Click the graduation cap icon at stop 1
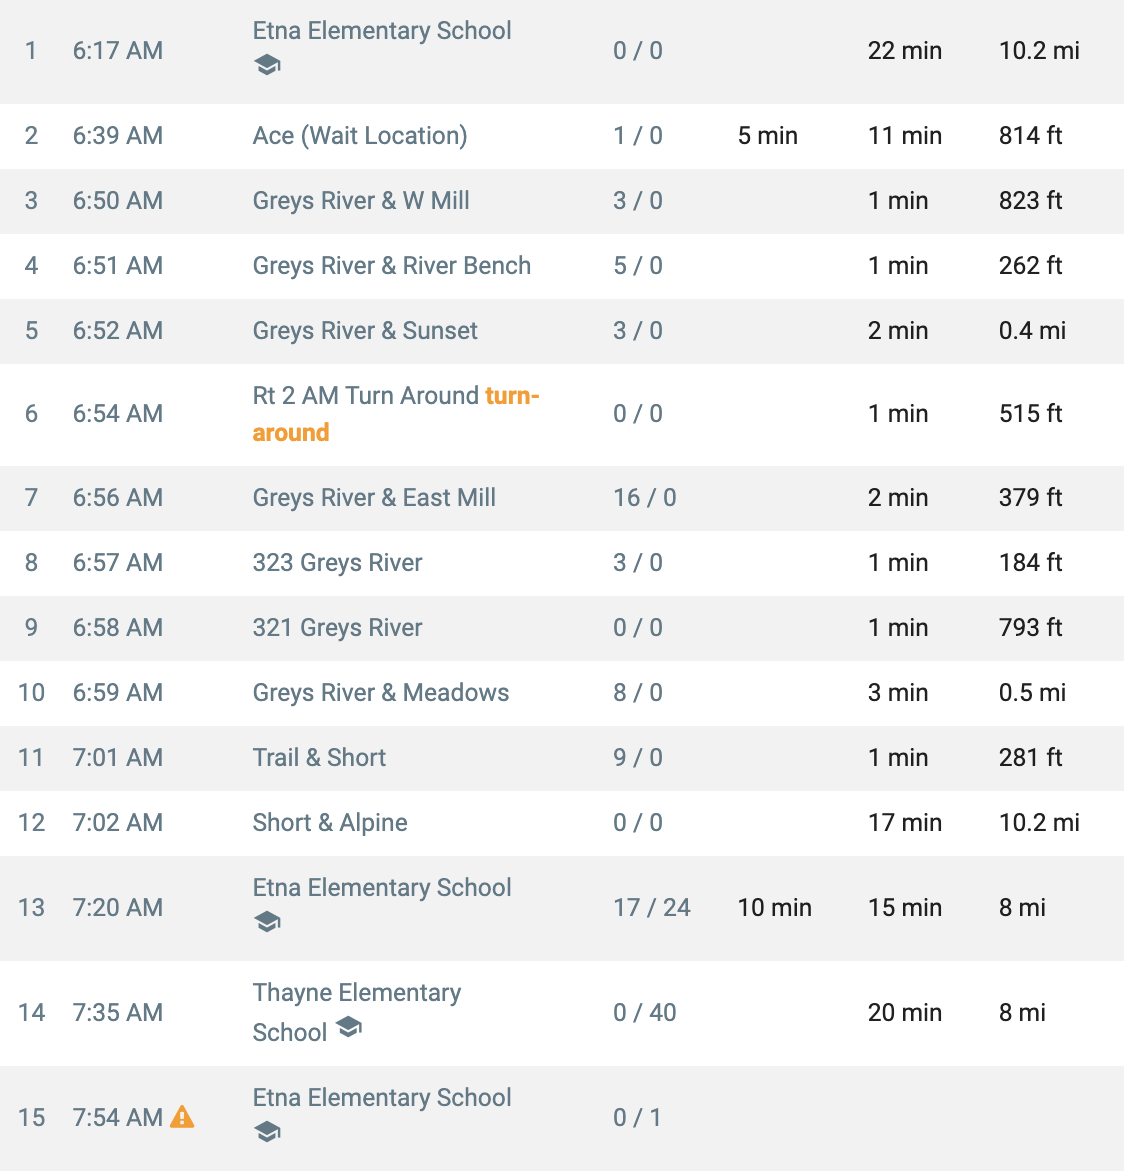 point(267,65)
